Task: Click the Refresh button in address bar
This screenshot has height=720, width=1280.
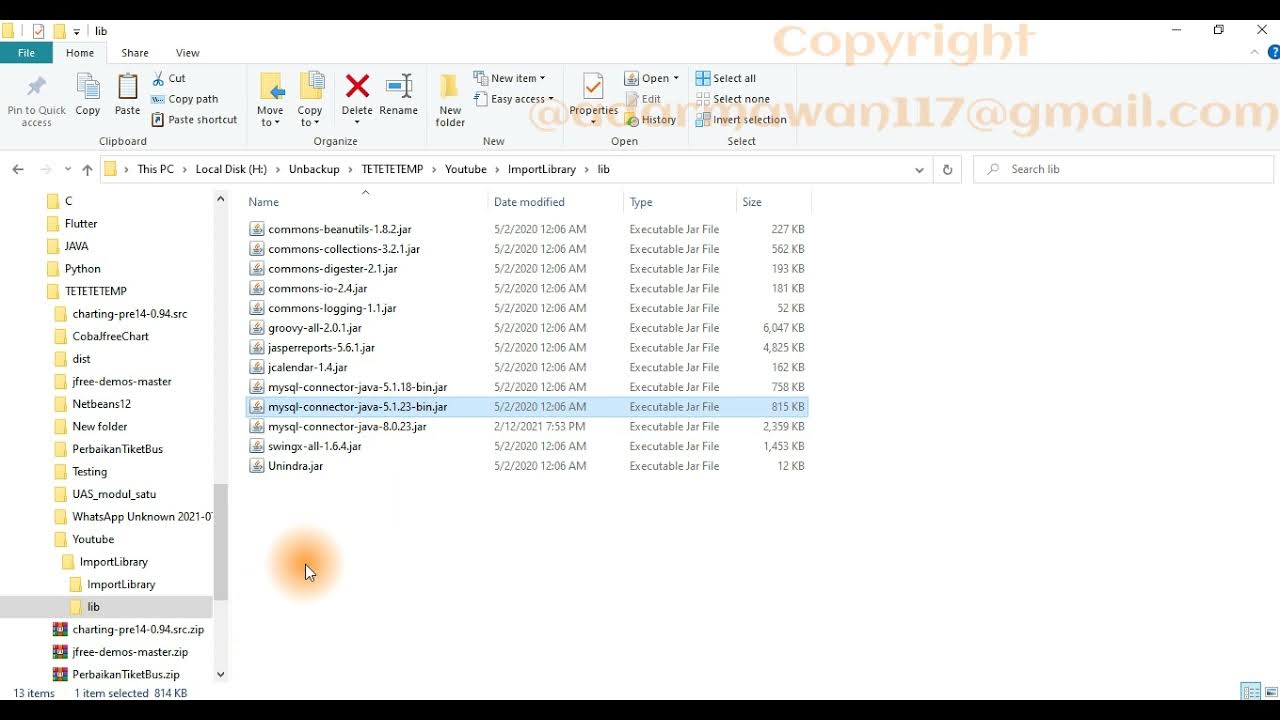Action: pyautogui.click(x=947, y=169)
